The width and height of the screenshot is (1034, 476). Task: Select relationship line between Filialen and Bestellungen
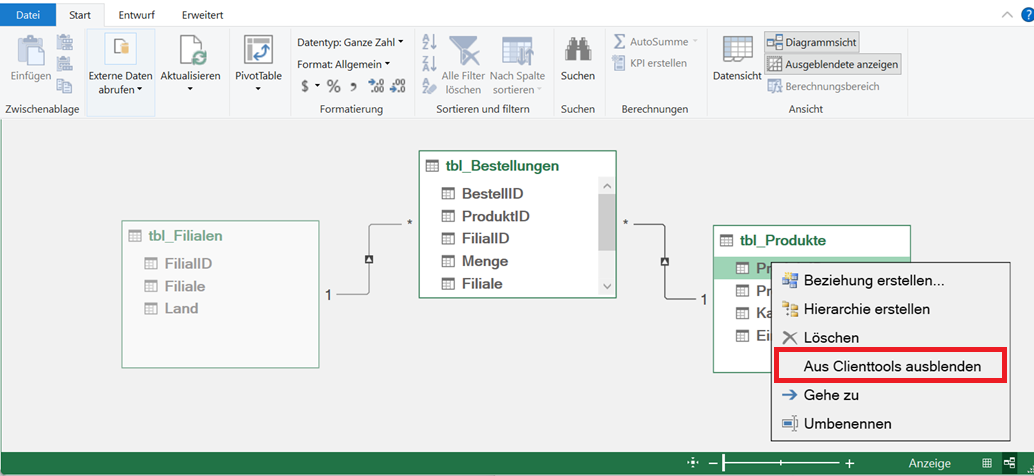[369, 259]
